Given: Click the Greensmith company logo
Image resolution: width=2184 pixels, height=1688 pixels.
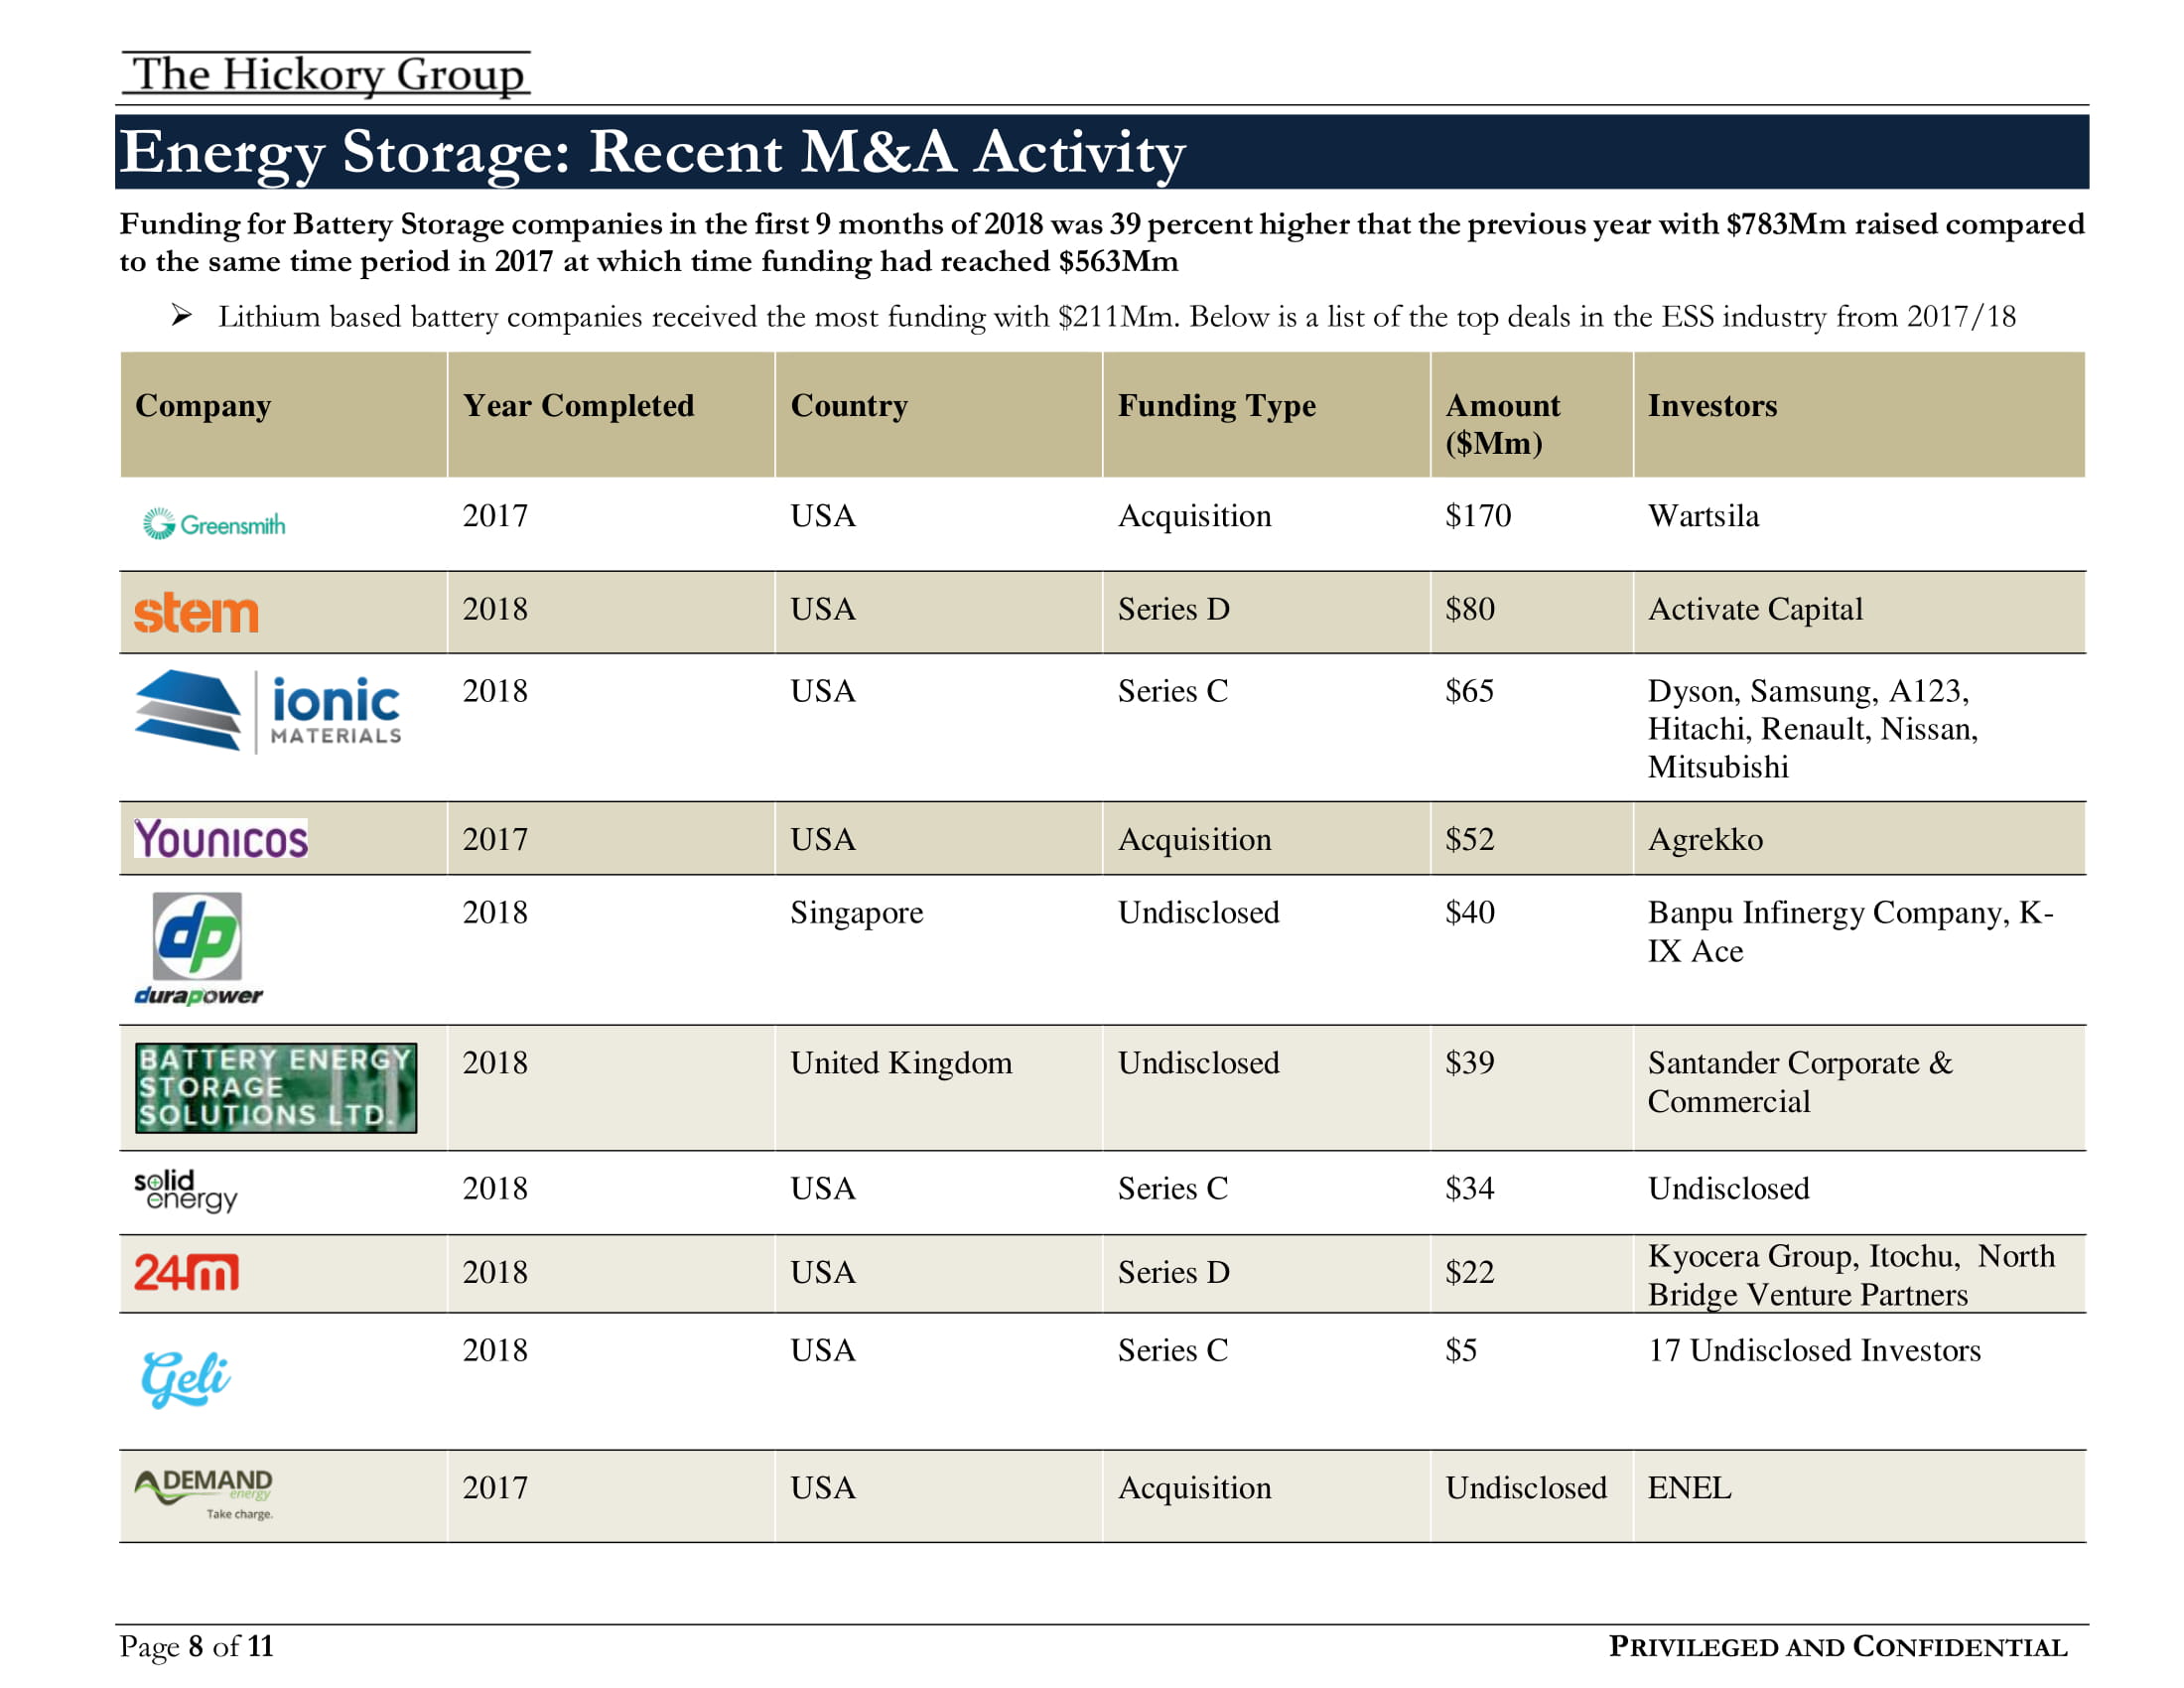Looking at the screenshot, I should 214,524.
